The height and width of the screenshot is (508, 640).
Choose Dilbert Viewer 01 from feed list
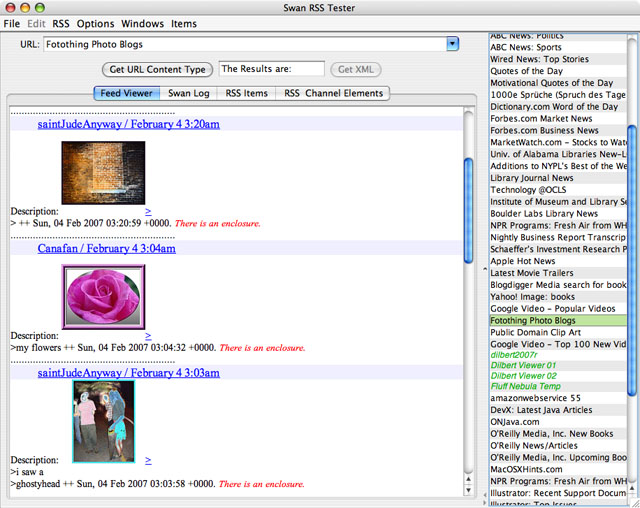point(523,365)
